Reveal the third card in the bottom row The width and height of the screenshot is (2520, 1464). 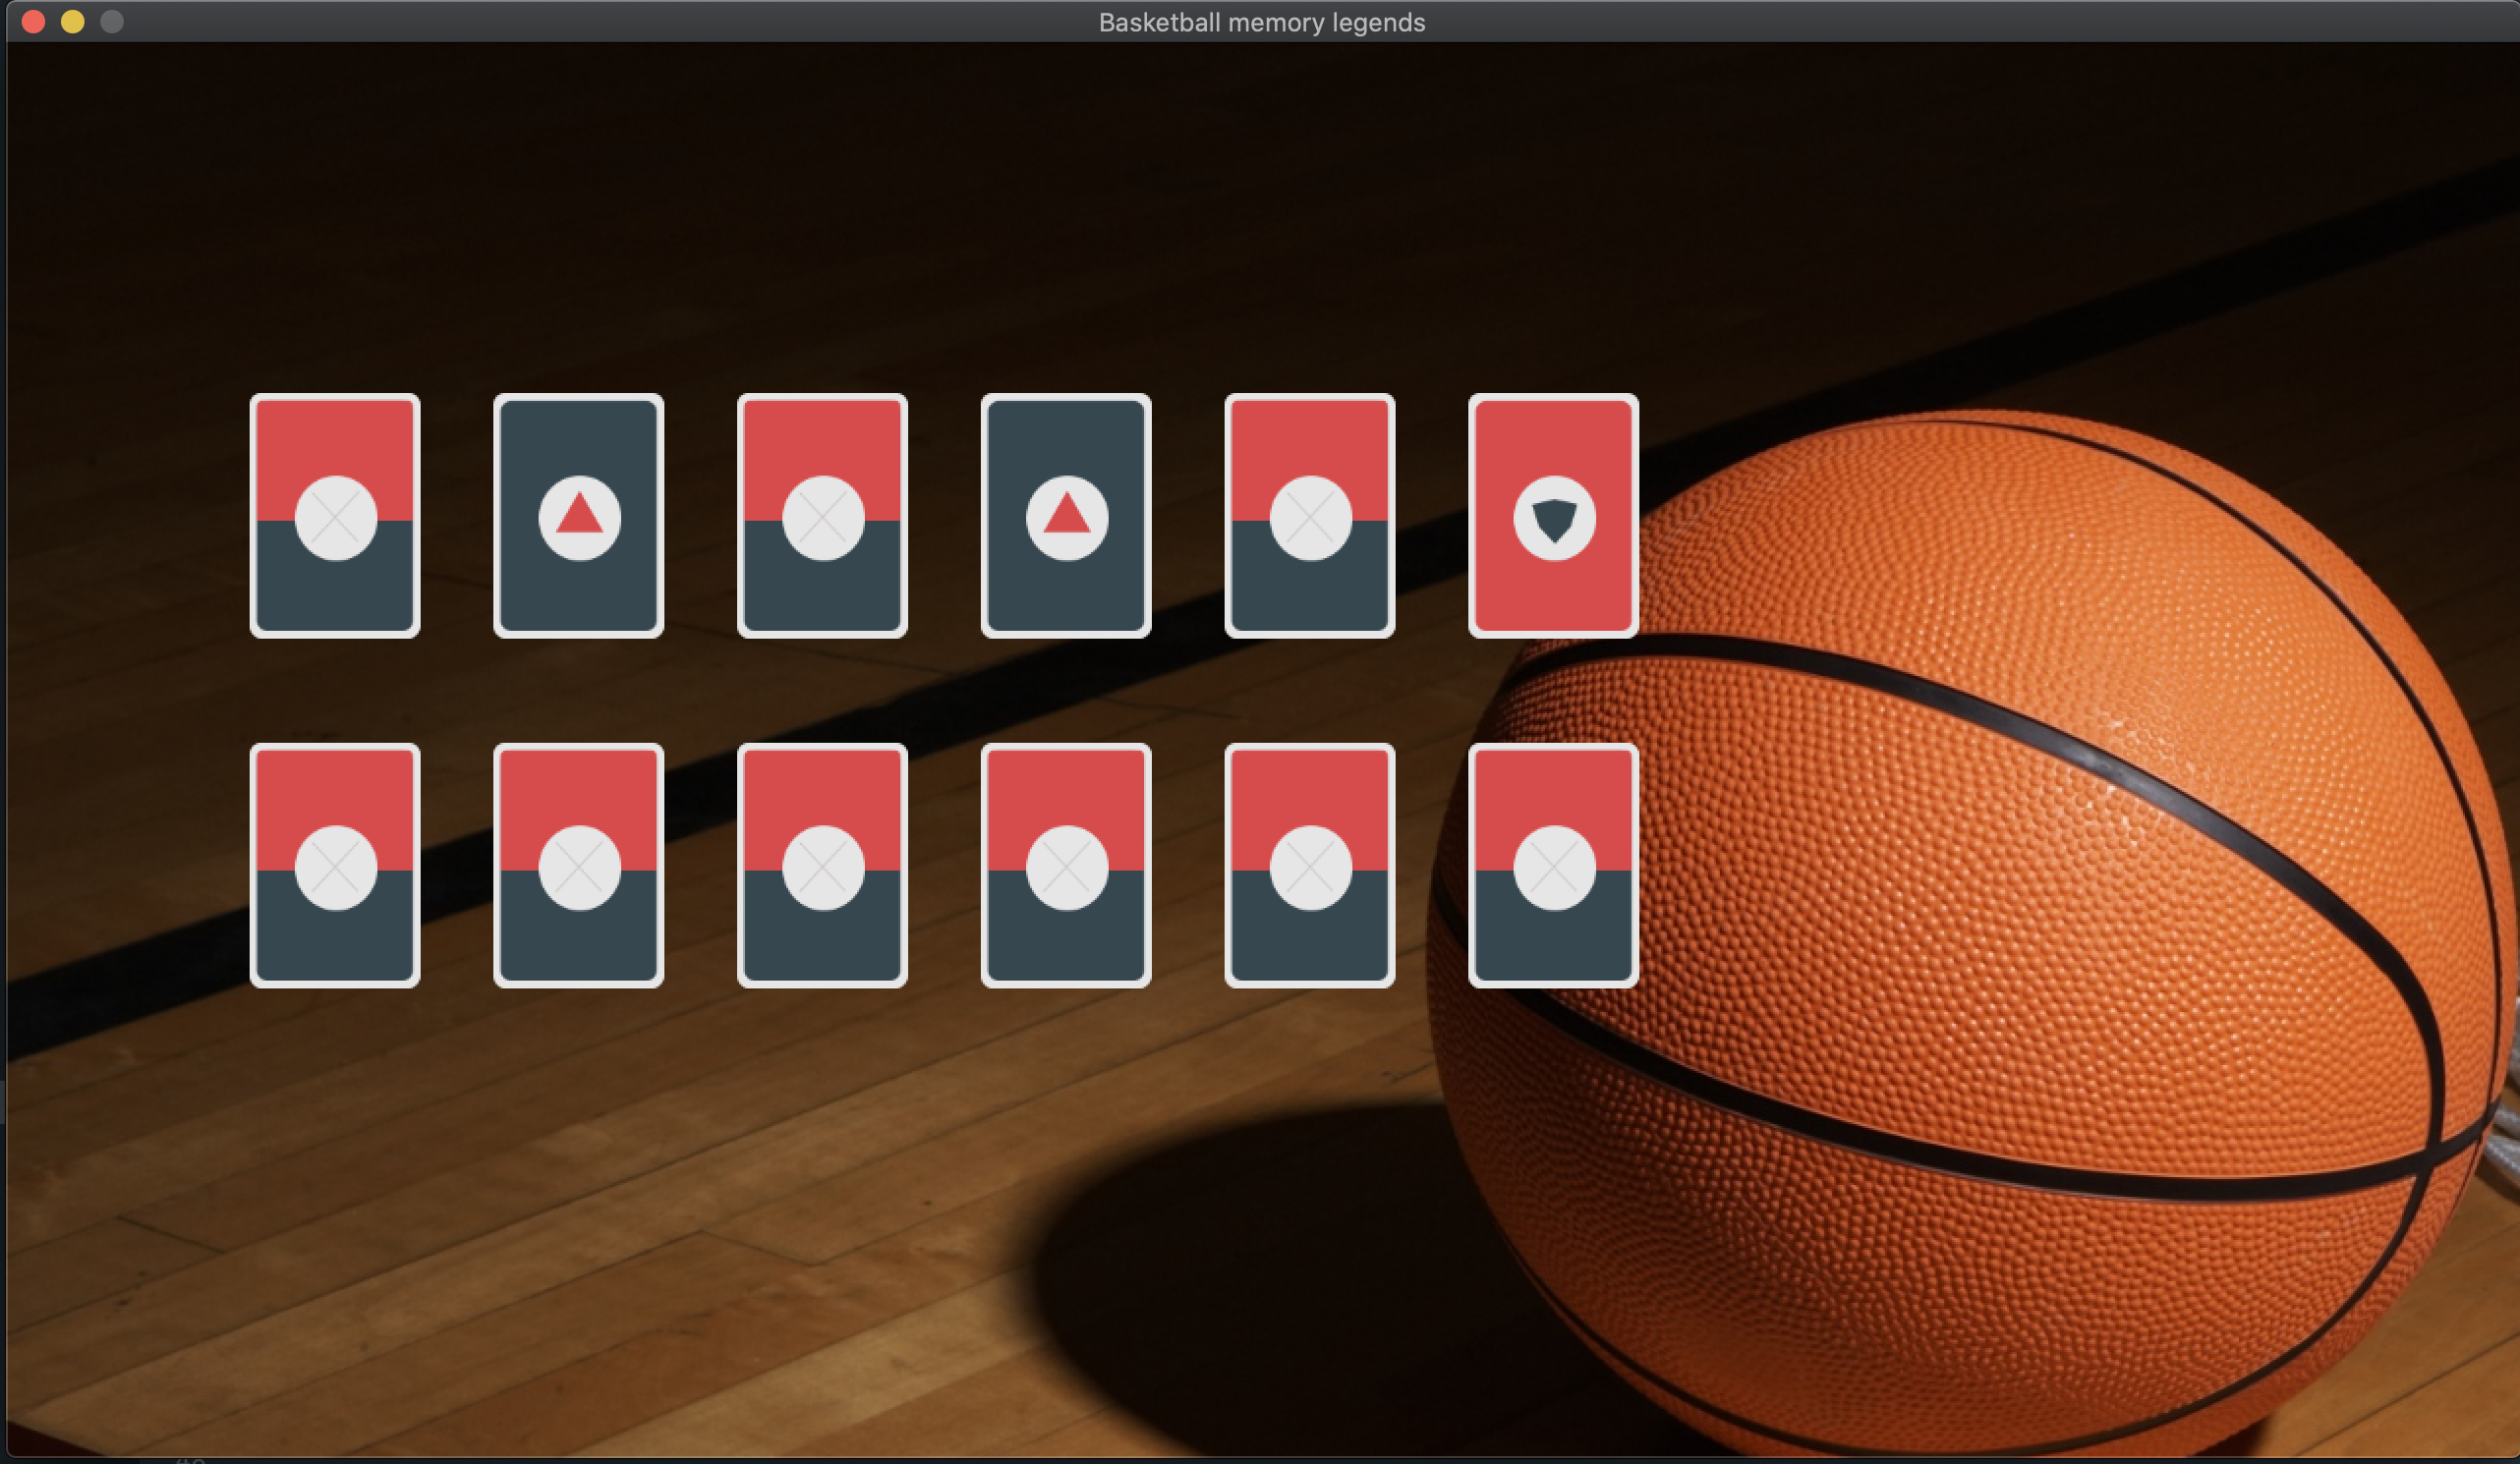tap(823, 866)
